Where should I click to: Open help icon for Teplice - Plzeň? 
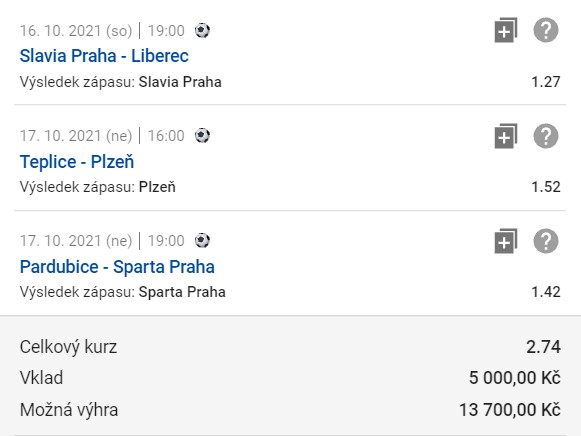click(546, 136)
